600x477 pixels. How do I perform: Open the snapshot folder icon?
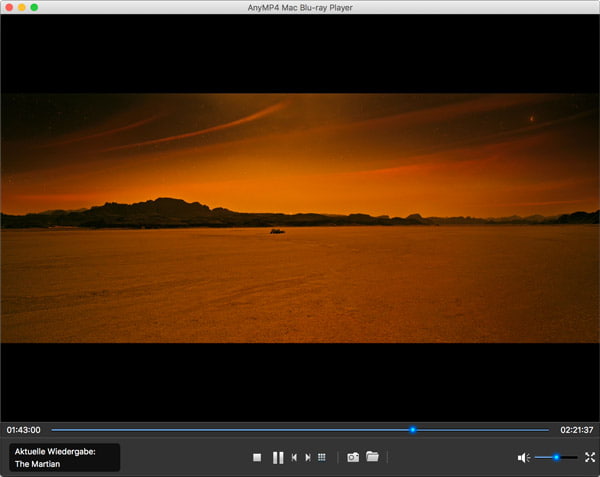click(372, 456)
